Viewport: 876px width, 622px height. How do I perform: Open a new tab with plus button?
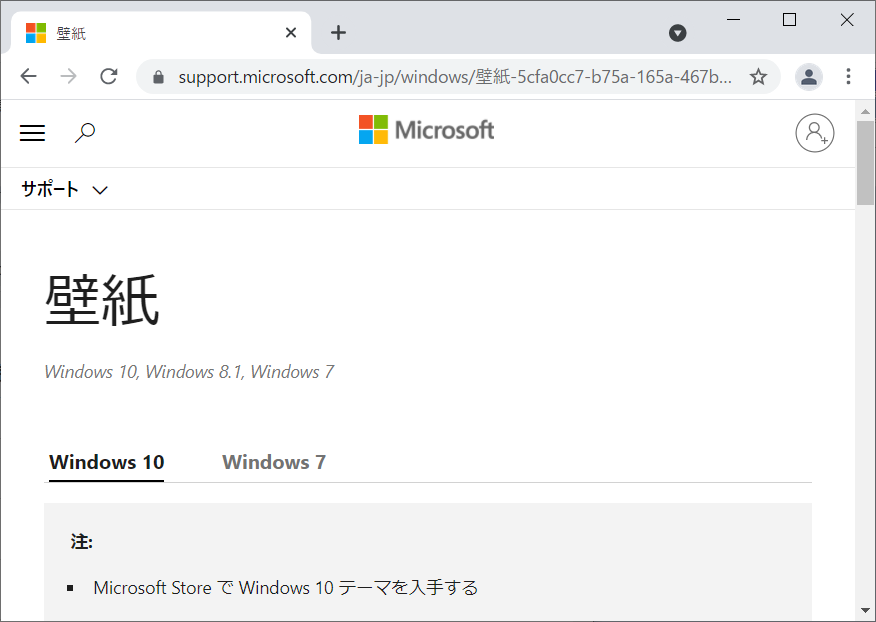tap(338, 33)
